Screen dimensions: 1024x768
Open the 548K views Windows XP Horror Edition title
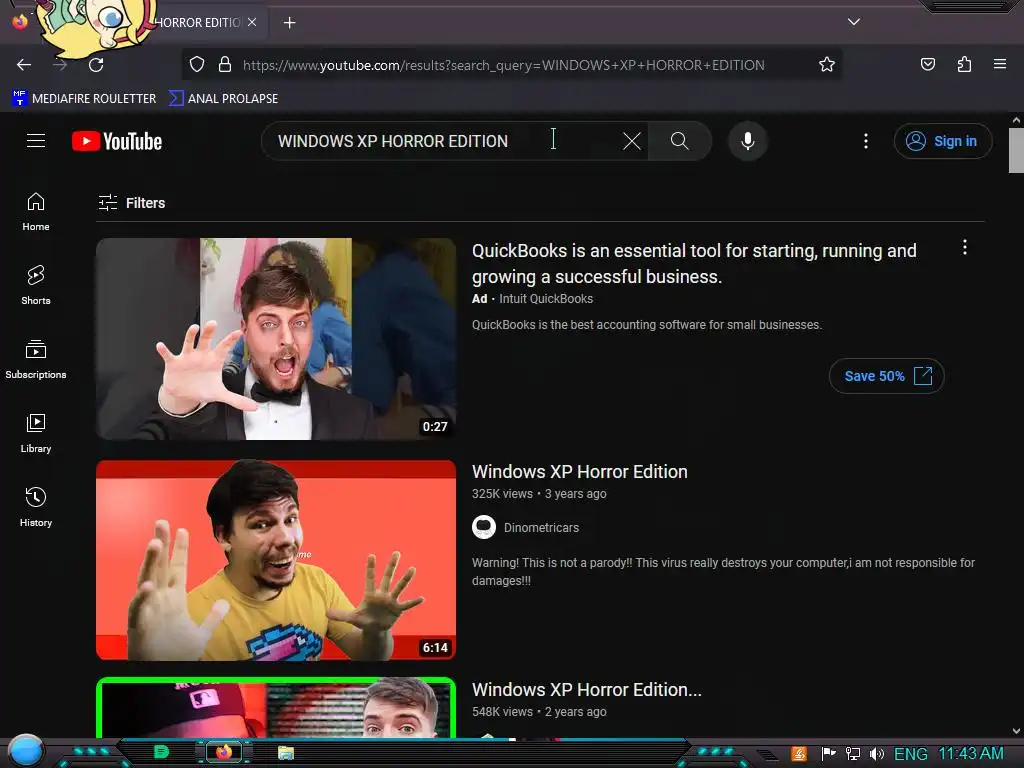pyautogui.click(x=587, y=690)
